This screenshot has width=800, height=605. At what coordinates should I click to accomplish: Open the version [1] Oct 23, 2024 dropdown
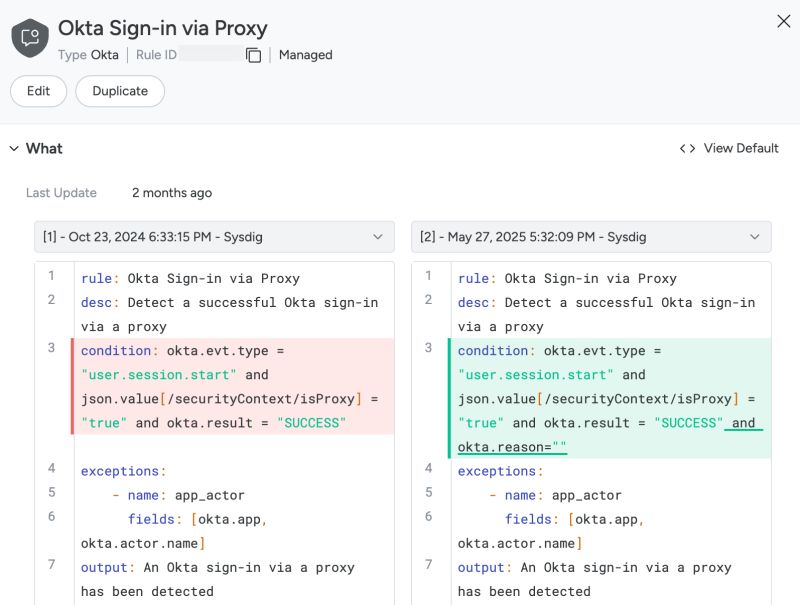(214, 237)
